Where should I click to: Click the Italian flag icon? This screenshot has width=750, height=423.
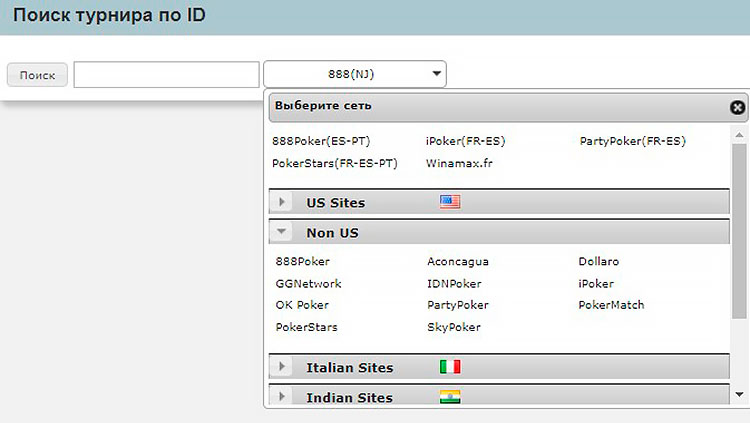450,367
